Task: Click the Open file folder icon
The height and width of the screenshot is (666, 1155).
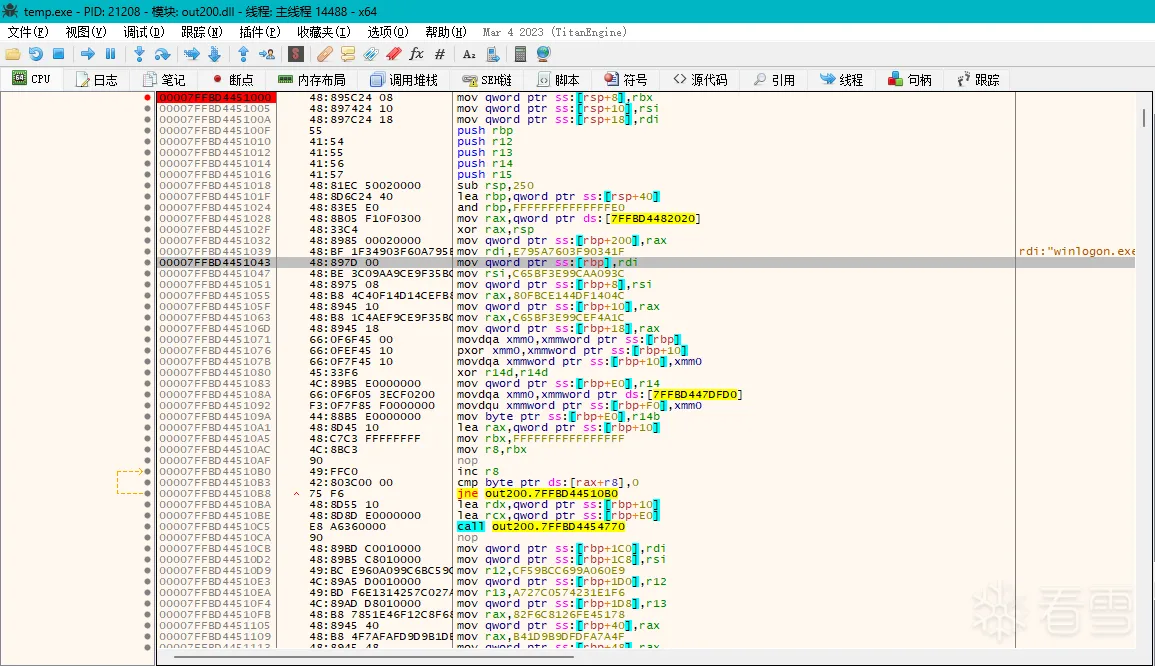Action: 13,54
